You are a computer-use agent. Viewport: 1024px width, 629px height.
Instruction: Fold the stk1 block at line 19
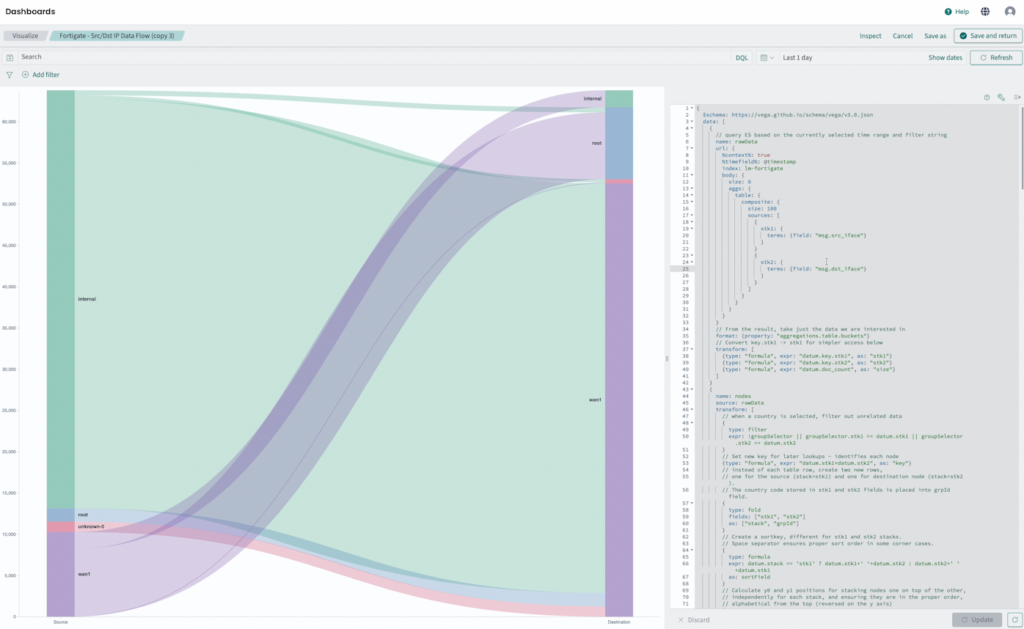click(x=692, y=229)
